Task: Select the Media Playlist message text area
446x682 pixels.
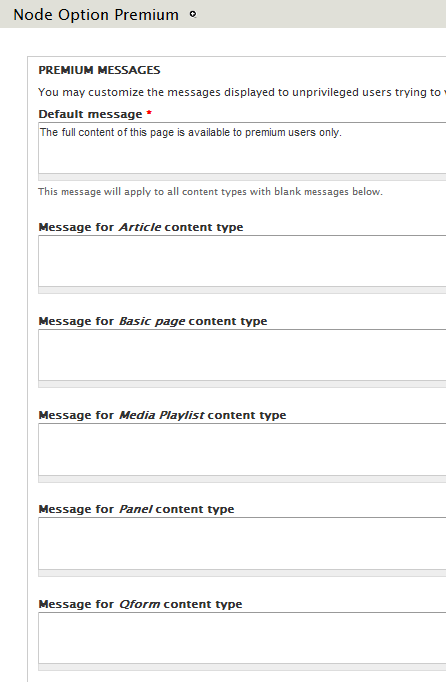Action: click(242, 449)
